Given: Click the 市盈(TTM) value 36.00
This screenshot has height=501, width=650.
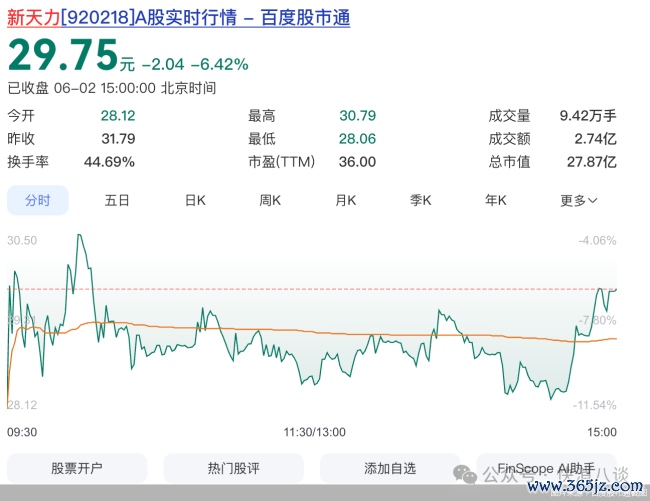Looking at the screenshot, I should tap(357, 162).
